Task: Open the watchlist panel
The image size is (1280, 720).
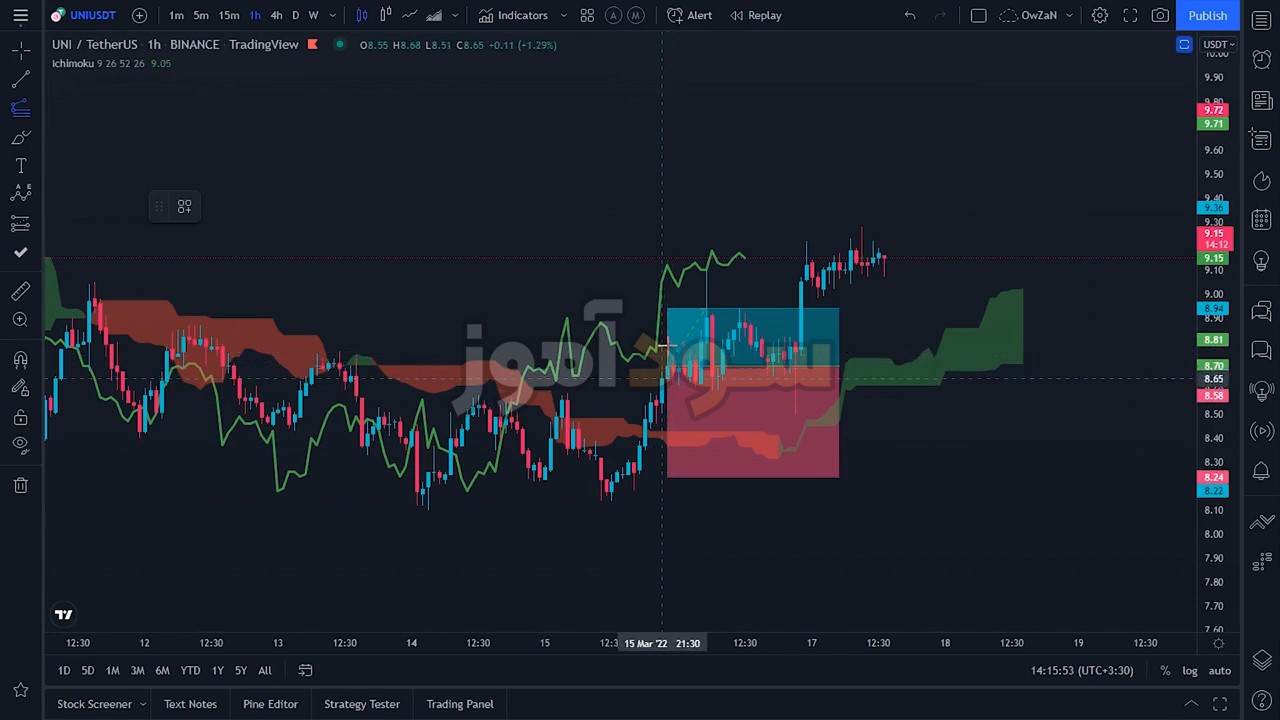Action: tap(1261, 21)
